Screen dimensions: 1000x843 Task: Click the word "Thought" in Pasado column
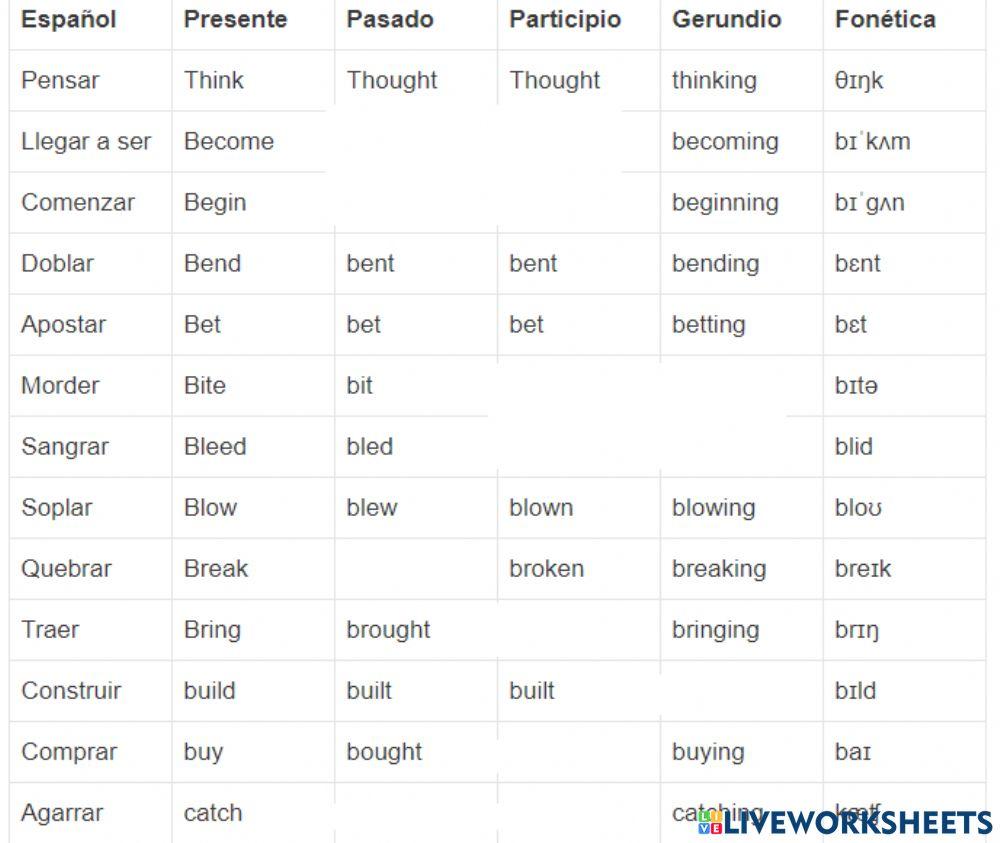392,80
